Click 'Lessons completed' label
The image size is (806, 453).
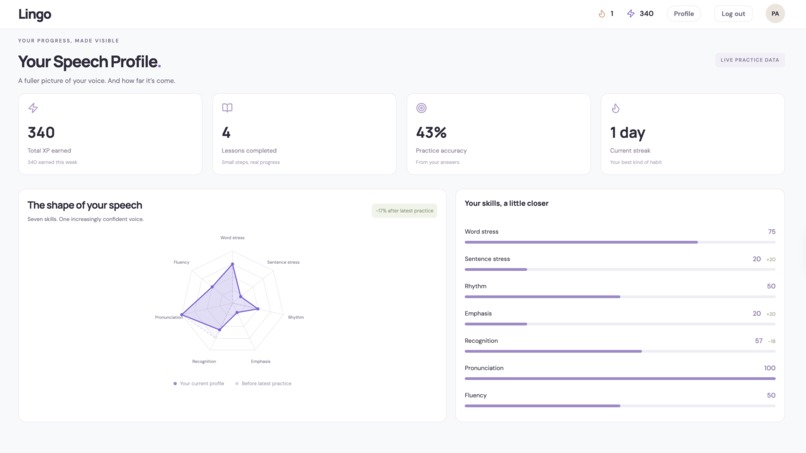249,151
